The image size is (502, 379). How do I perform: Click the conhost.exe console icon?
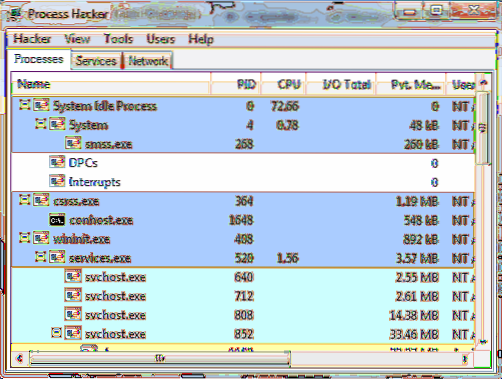click(57, 220)
